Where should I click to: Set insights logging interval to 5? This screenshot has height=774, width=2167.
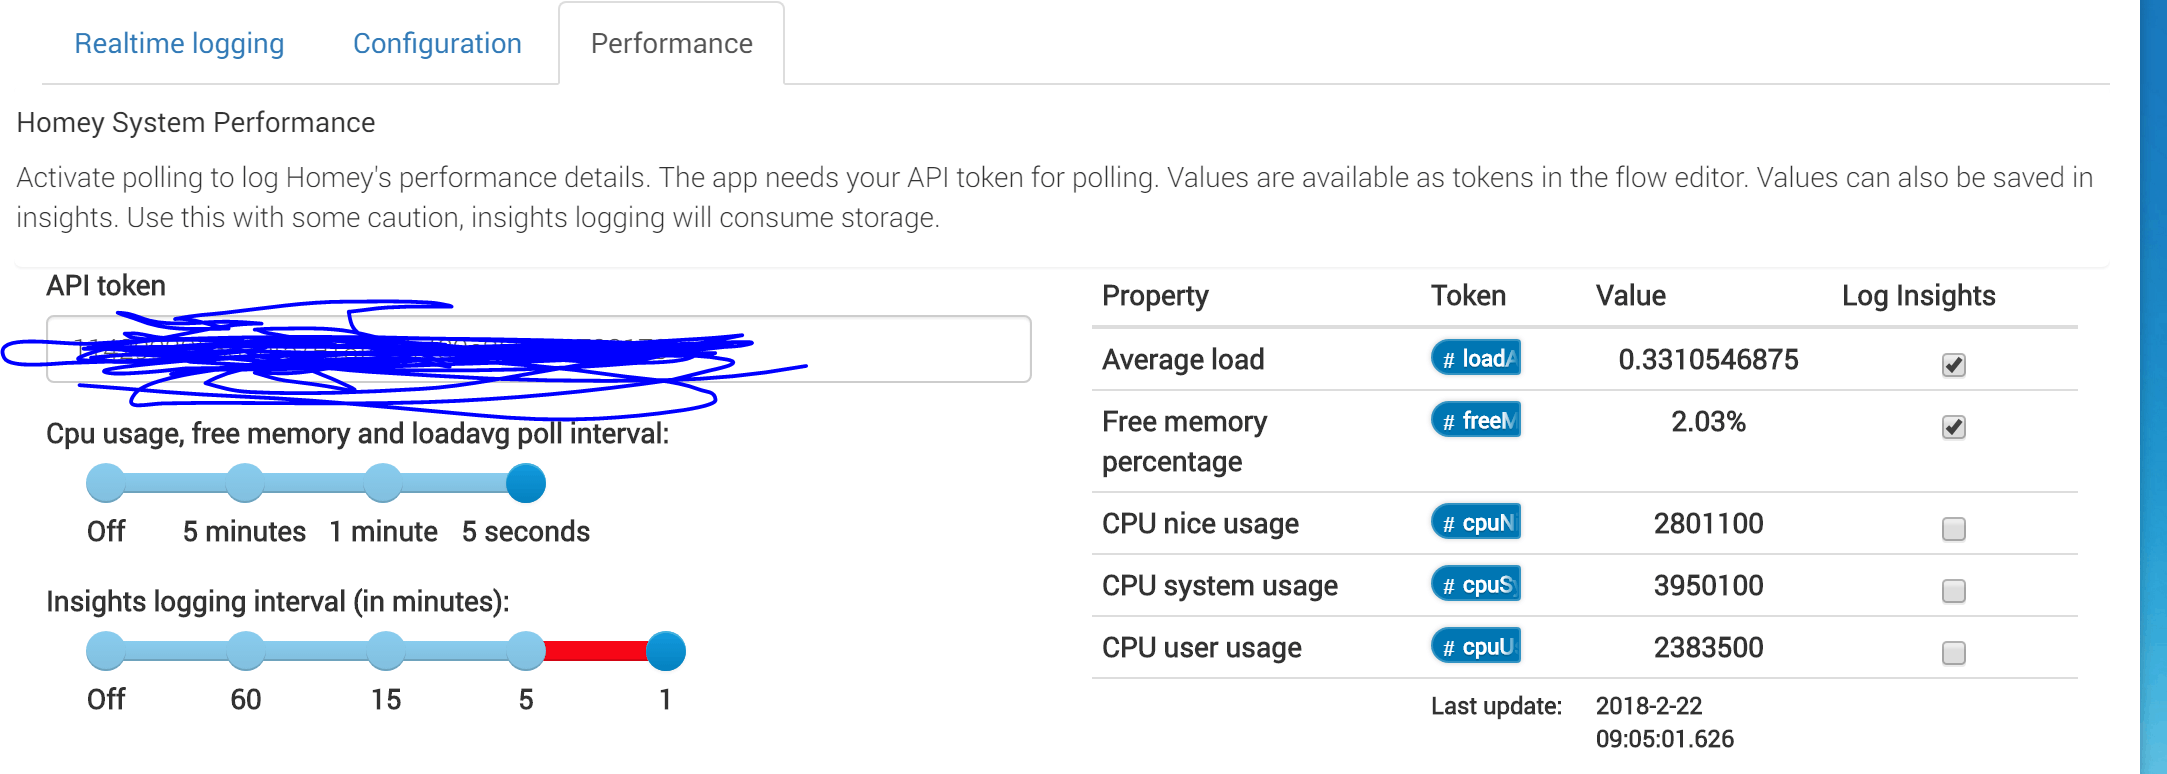coord(526,651)
